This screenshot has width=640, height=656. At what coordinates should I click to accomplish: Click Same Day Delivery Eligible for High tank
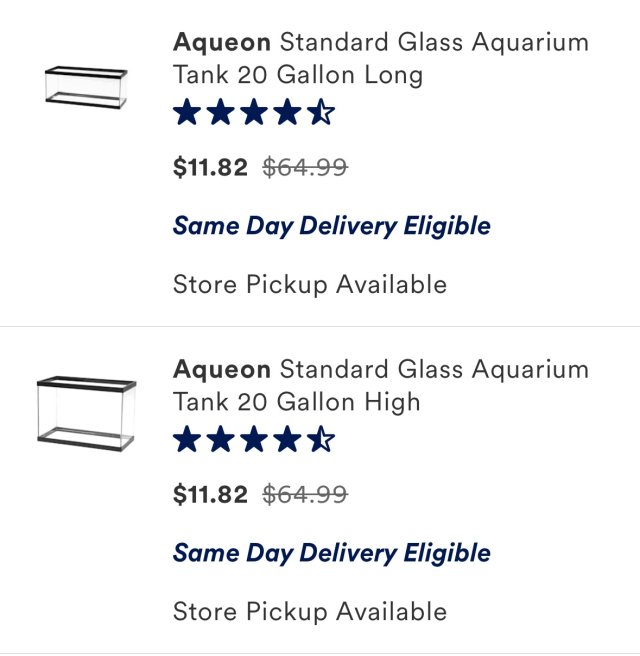tap(332, 553)
